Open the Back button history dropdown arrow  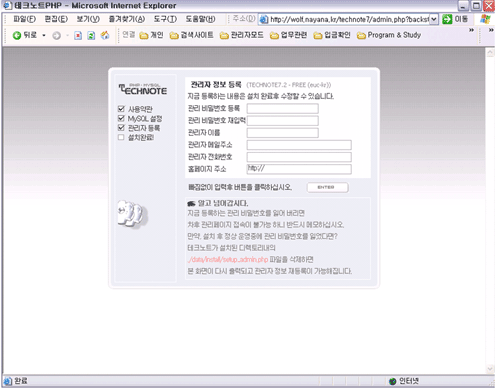pos(44,35)
